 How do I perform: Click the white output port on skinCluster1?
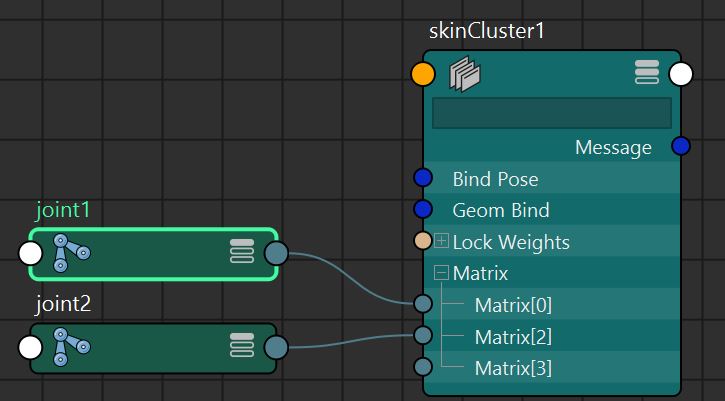pyautogui.click(x=681, y=74)
